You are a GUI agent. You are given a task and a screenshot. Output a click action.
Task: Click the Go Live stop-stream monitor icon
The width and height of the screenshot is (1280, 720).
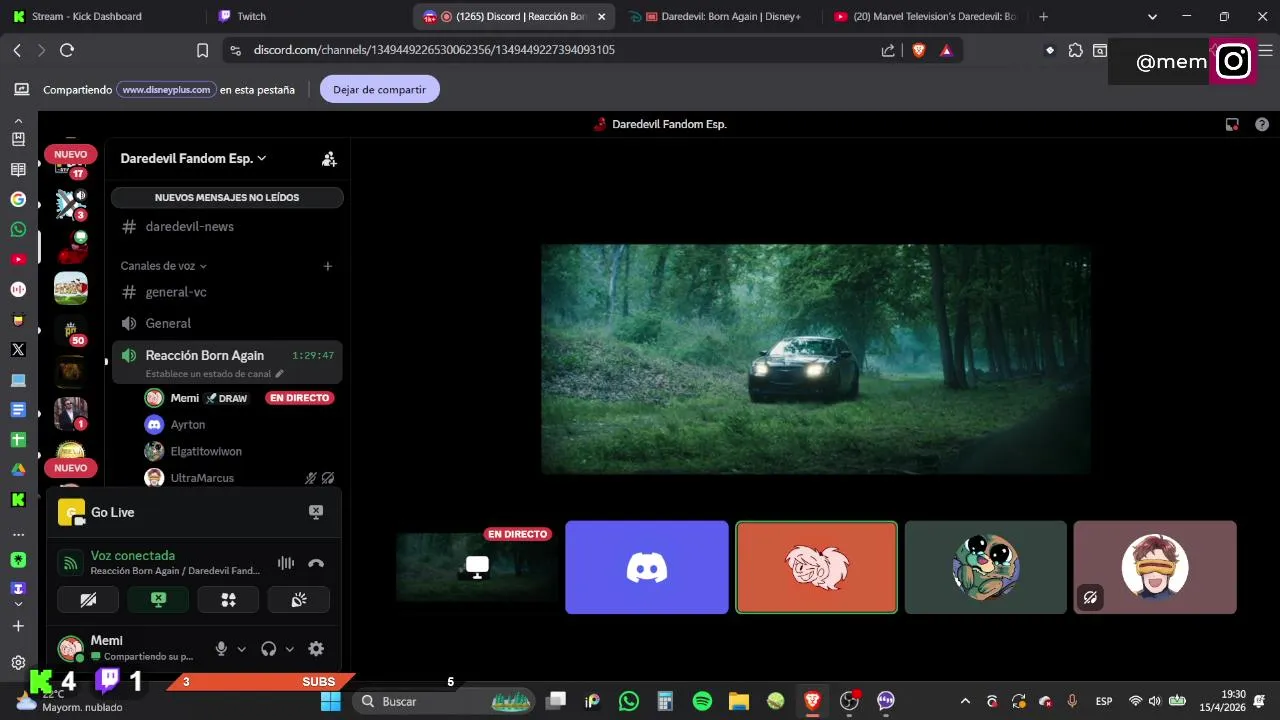[x=316, y=512]
